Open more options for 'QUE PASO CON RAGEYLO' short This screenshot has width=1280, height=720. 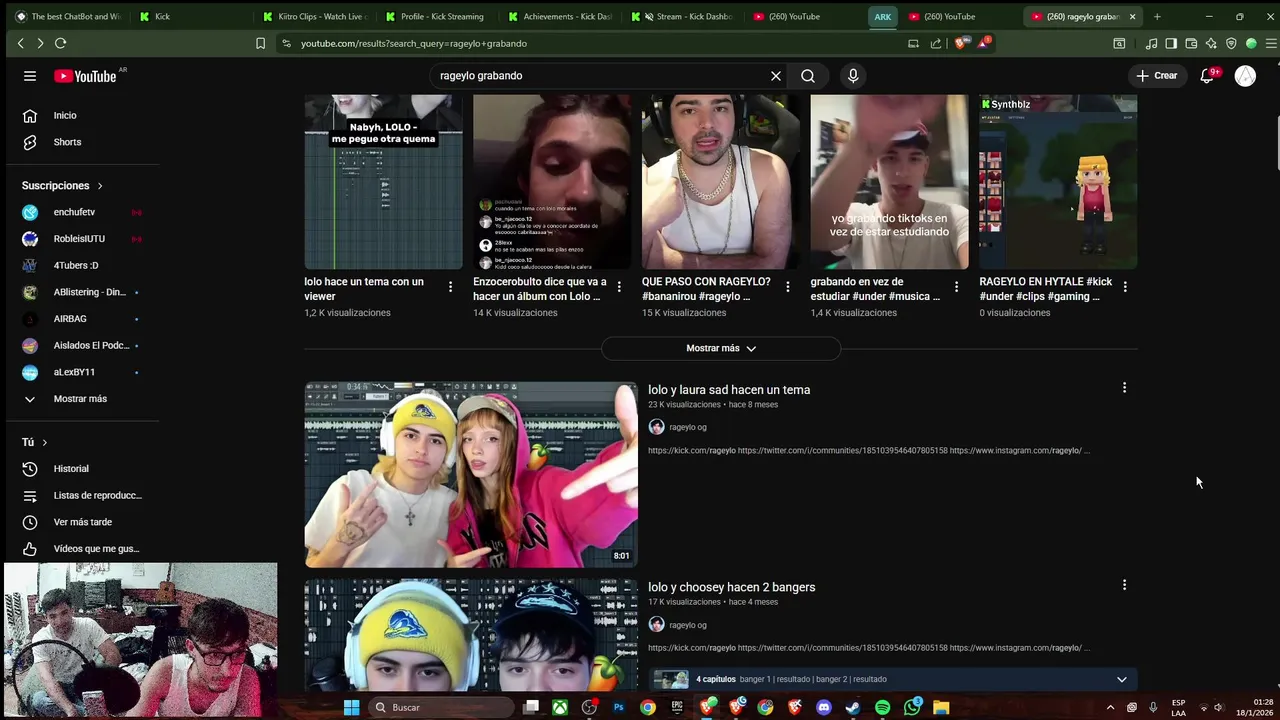pyautogui.click(x=787, y=287)
